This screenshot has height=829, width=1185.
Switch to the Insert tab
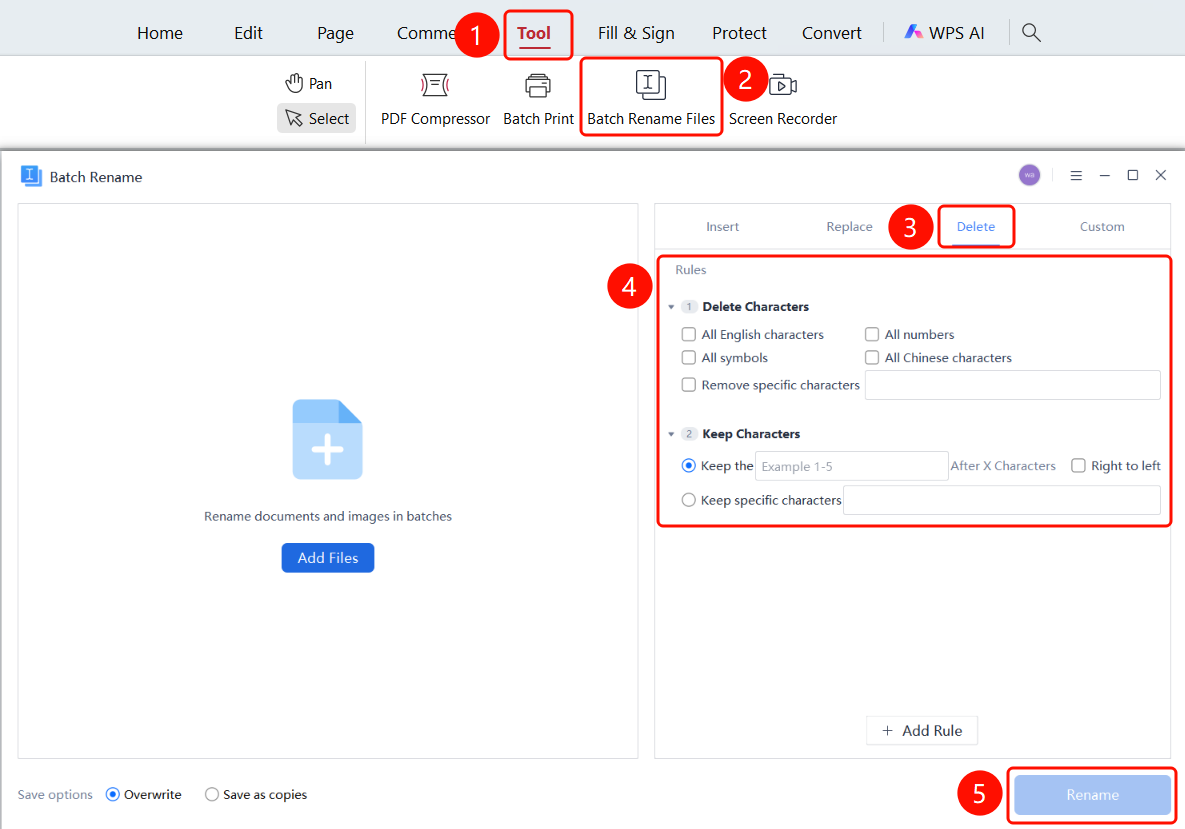point(722,227)
